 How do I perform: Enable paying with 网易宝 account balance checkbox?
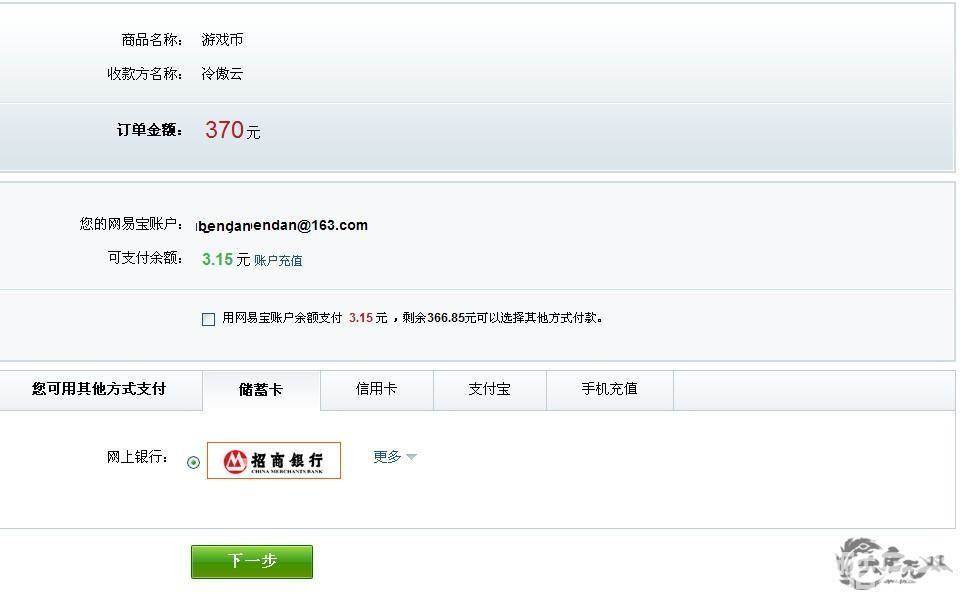pos(209,319)
